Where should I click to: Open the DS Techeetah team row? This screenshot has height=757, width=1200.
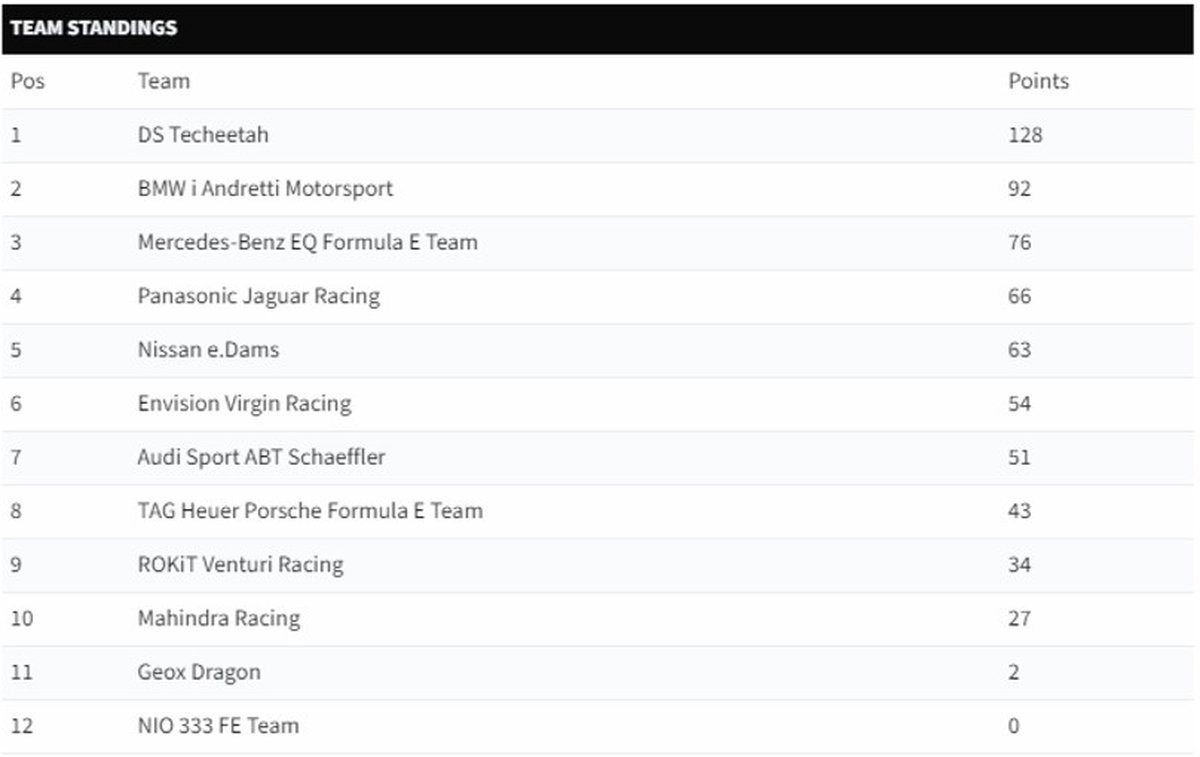(598, 135)
